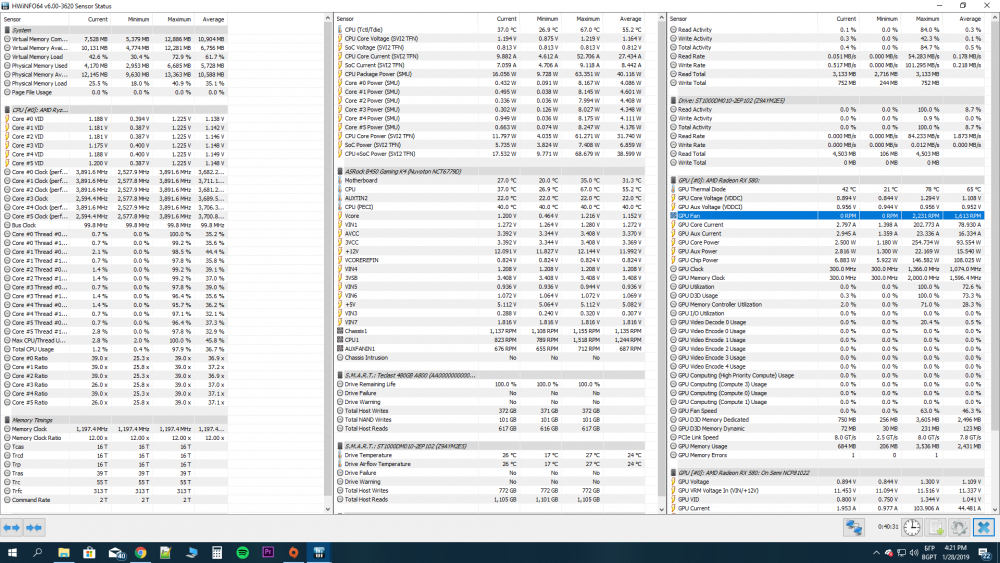Select the CPU Package Power (SMU) row
This screenshot has height=563, width=1000.
pos(490,74)
